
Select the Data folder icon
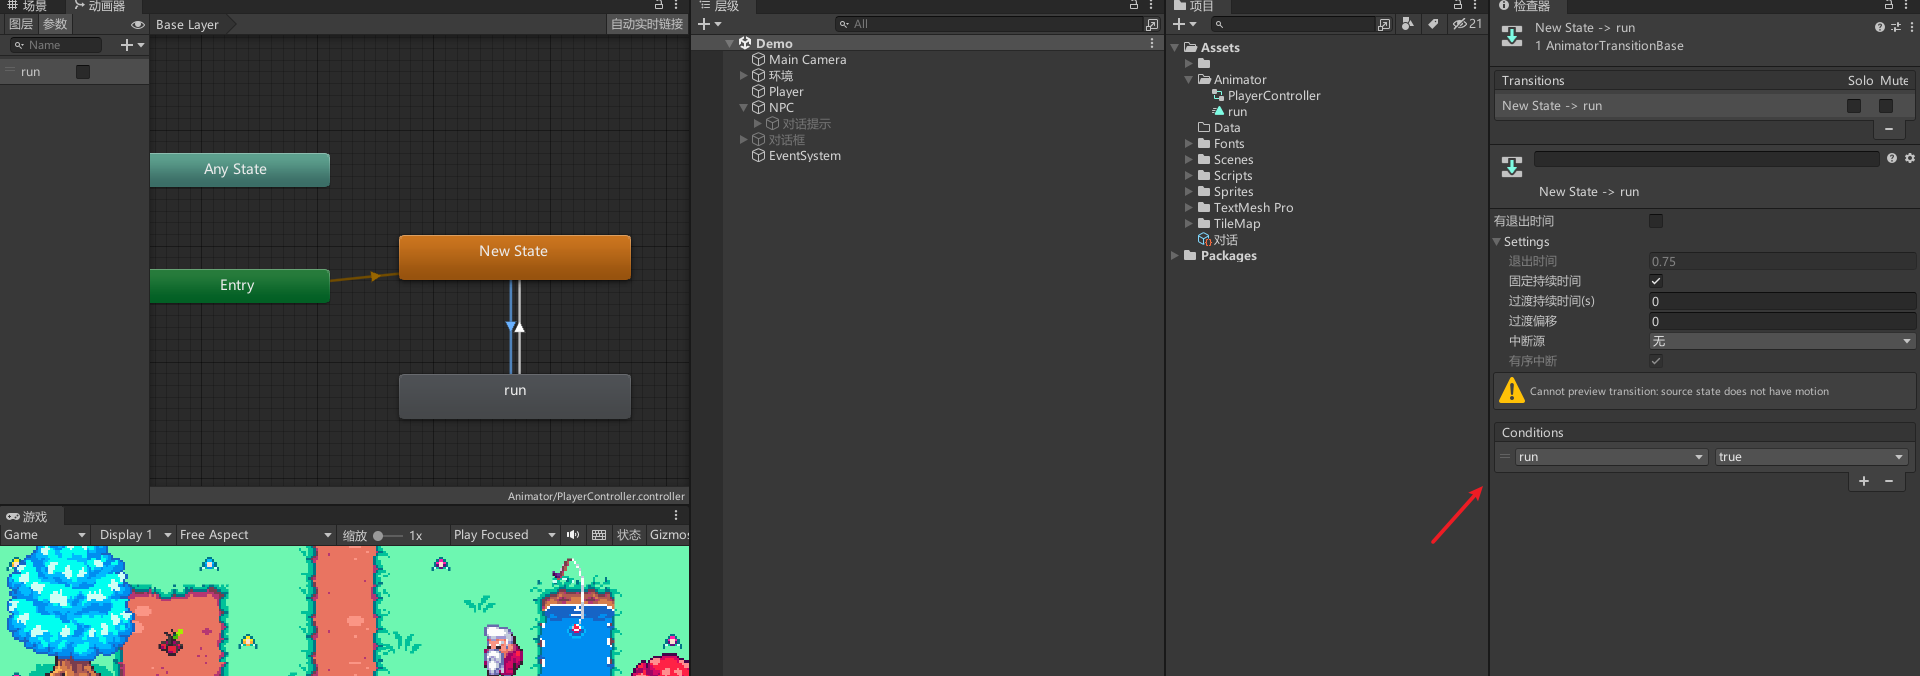click(1204, 128)
